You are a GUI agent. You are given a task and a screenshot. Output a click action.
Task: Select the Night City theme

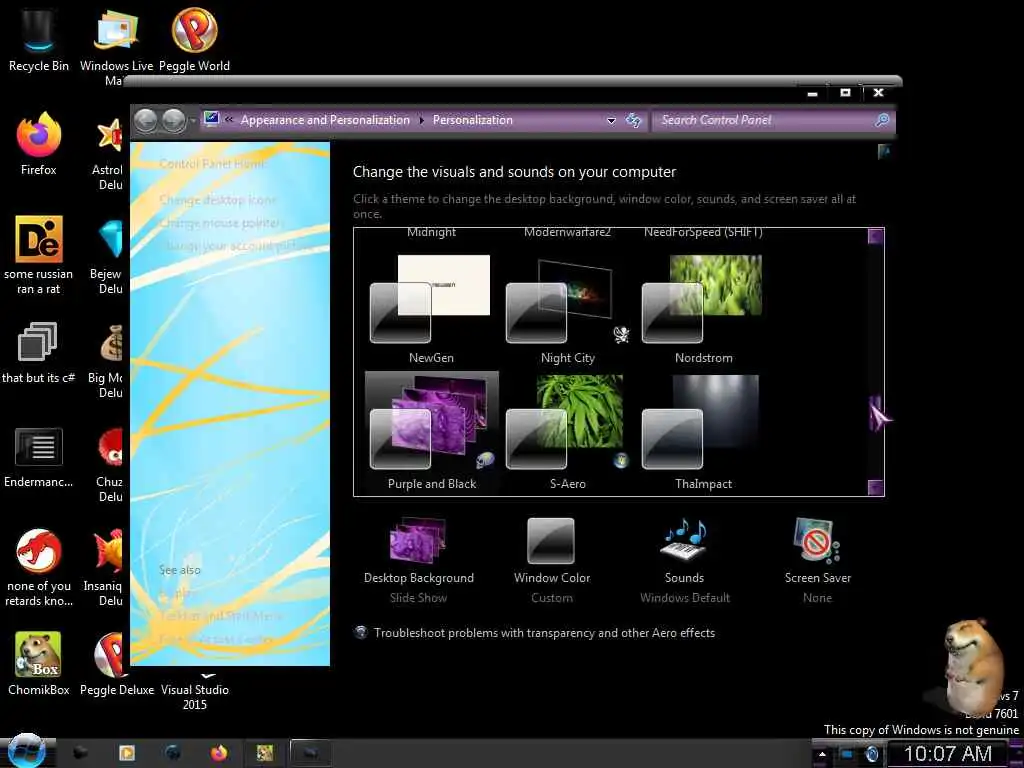(568, 309)
